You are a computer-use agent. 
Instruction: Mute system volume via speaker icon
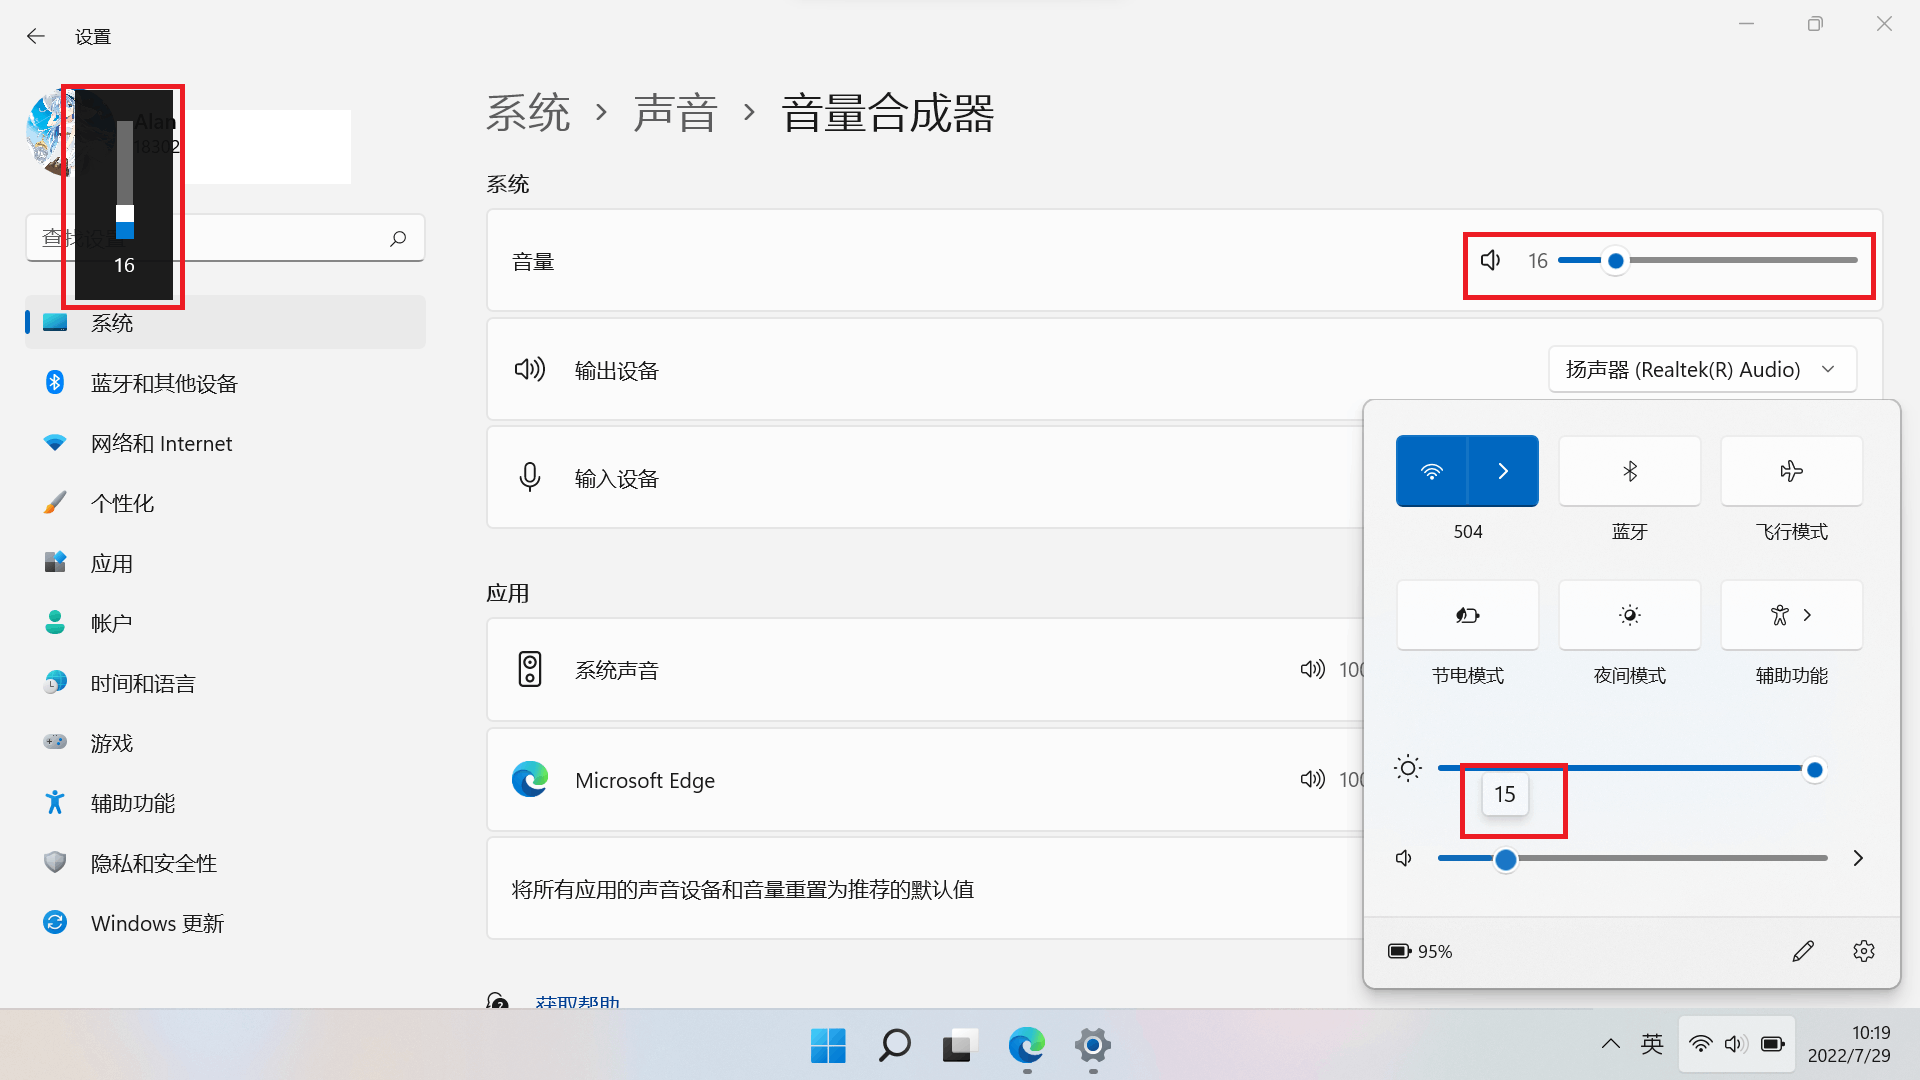[x=1490, y=261]
